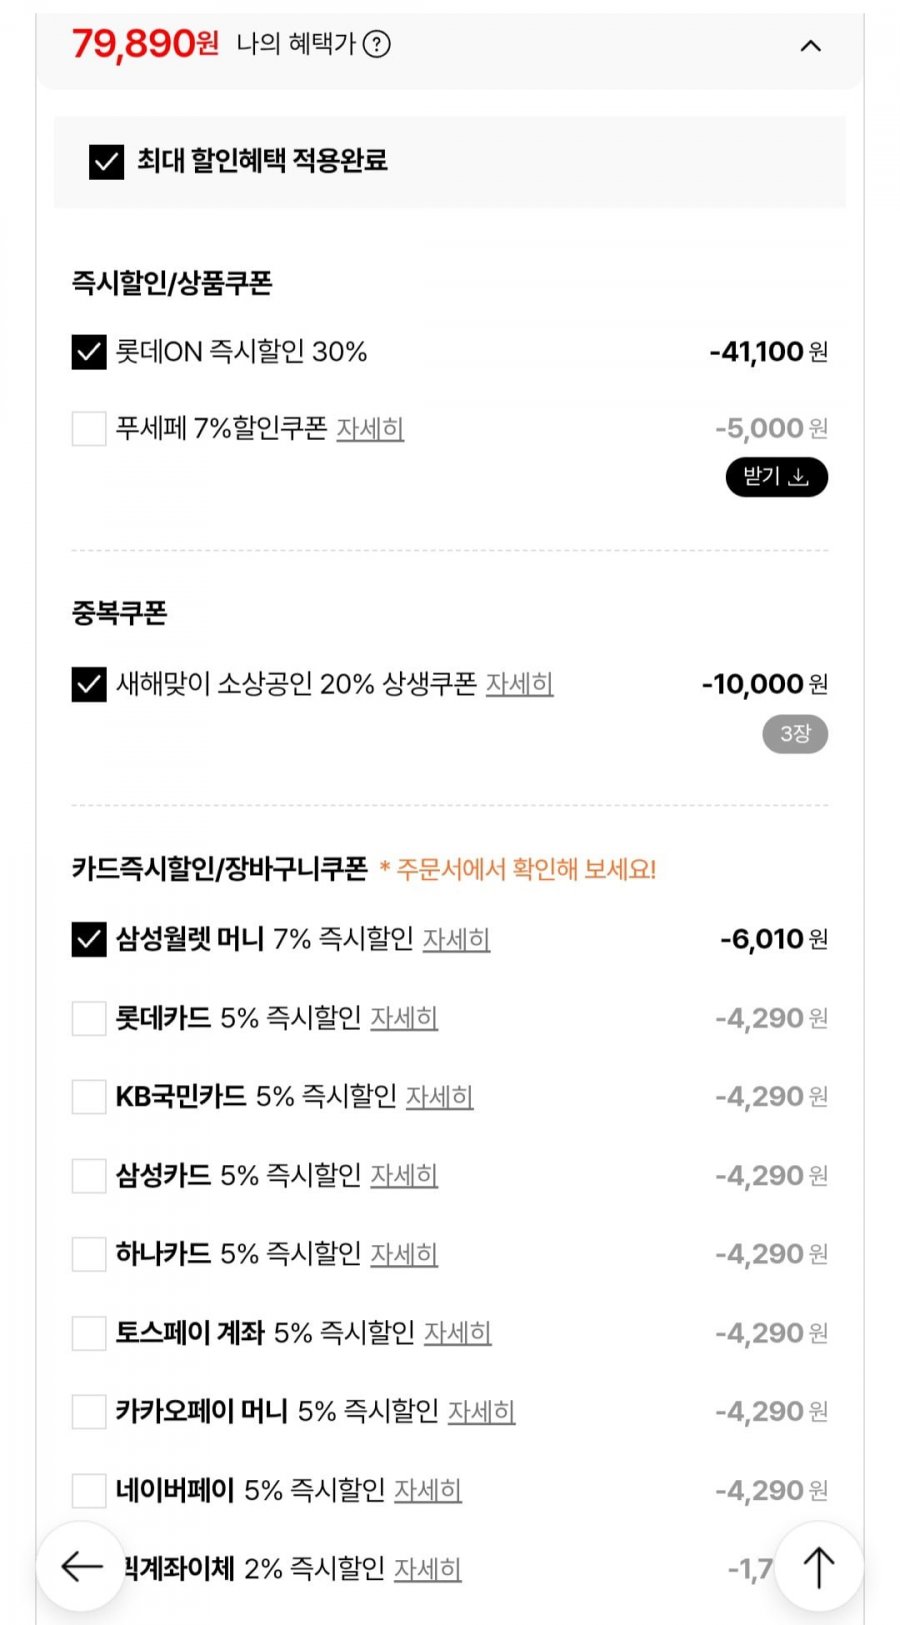Screen dimensions: 900x1625
Task: View 삼성월렛 머니 자세히 details
Action: coord(456,939)
